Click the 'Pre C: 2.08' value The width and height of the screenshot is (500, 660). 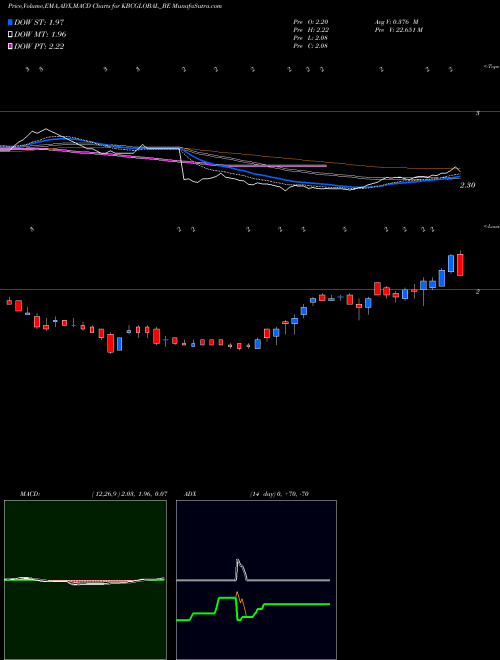point(311,46)
